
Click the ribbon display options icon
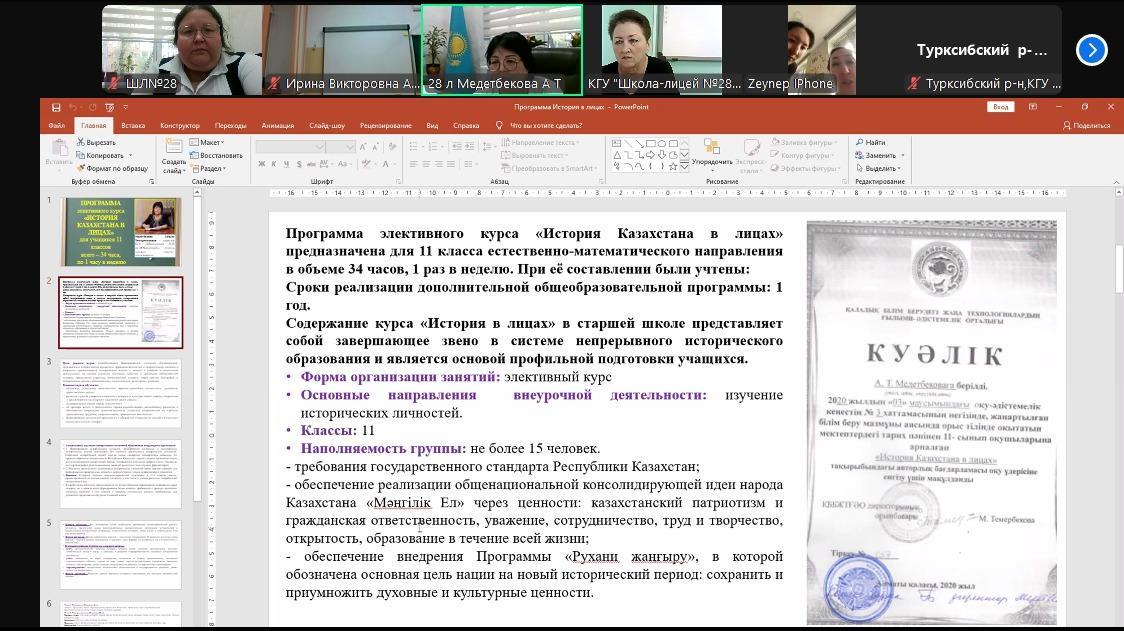tap(1034, 107)
